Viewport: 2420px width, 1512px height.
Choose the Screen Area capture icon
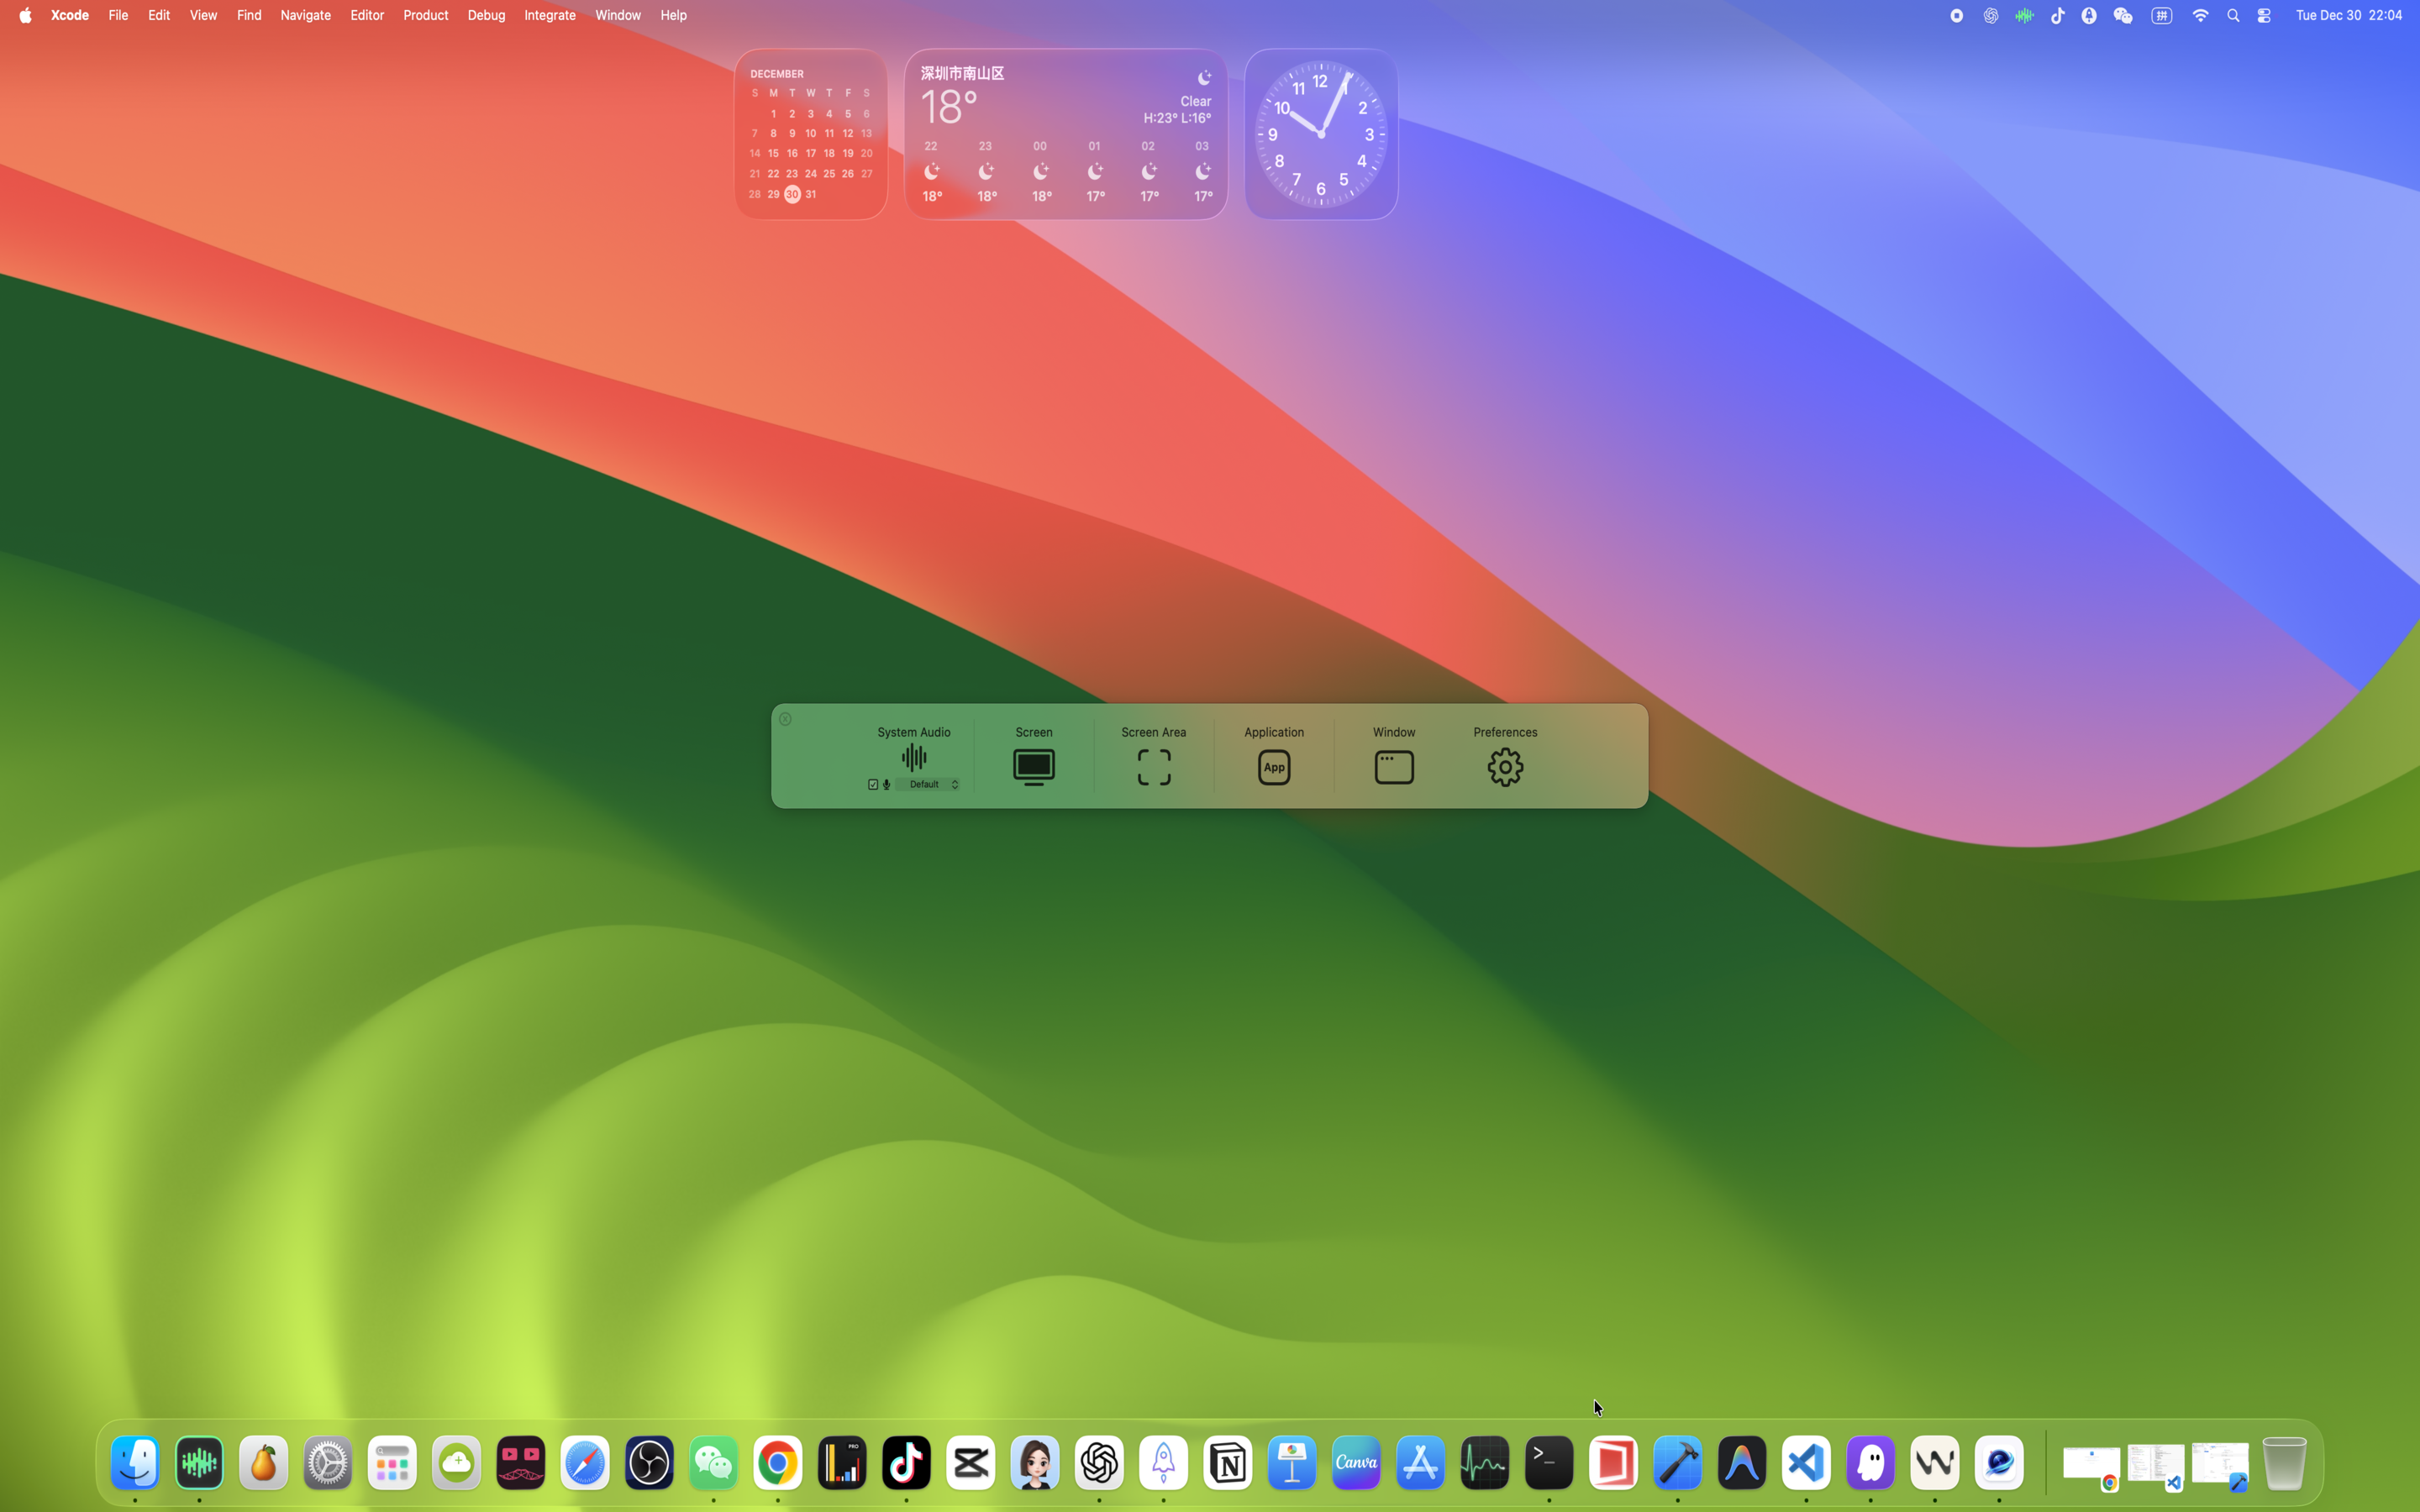click(1153, 767)
